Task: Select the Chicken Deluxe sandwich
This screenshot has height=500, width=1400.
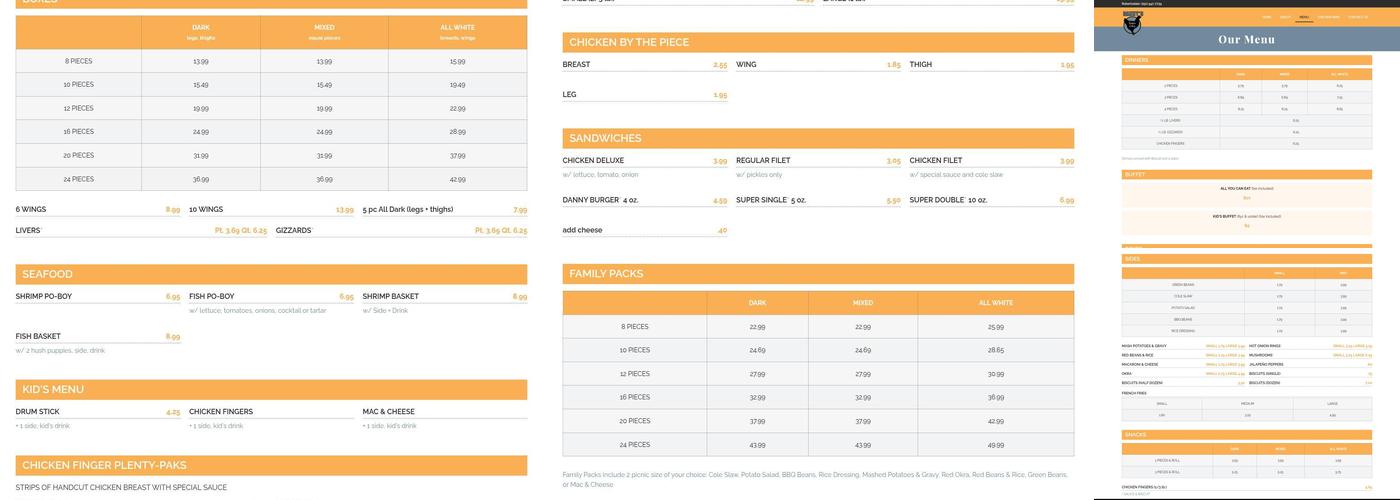Action: point(593,160)
